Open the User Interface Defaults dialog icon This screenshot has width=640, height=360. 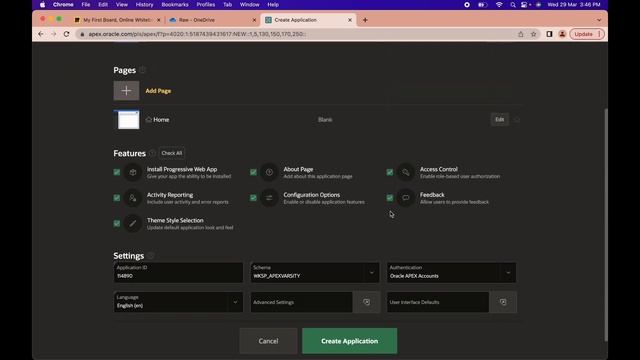point(503,302)
